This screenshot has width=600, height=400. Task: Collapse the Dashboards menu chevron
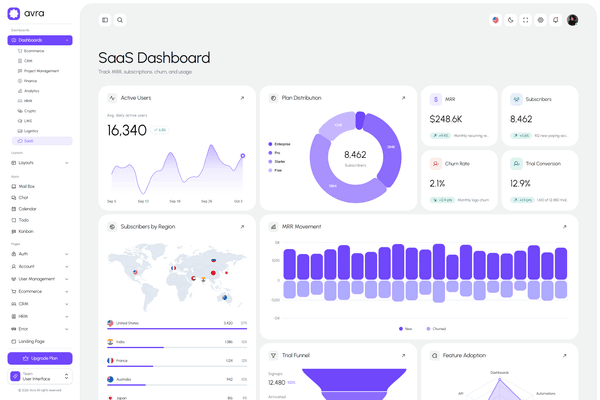67,40
